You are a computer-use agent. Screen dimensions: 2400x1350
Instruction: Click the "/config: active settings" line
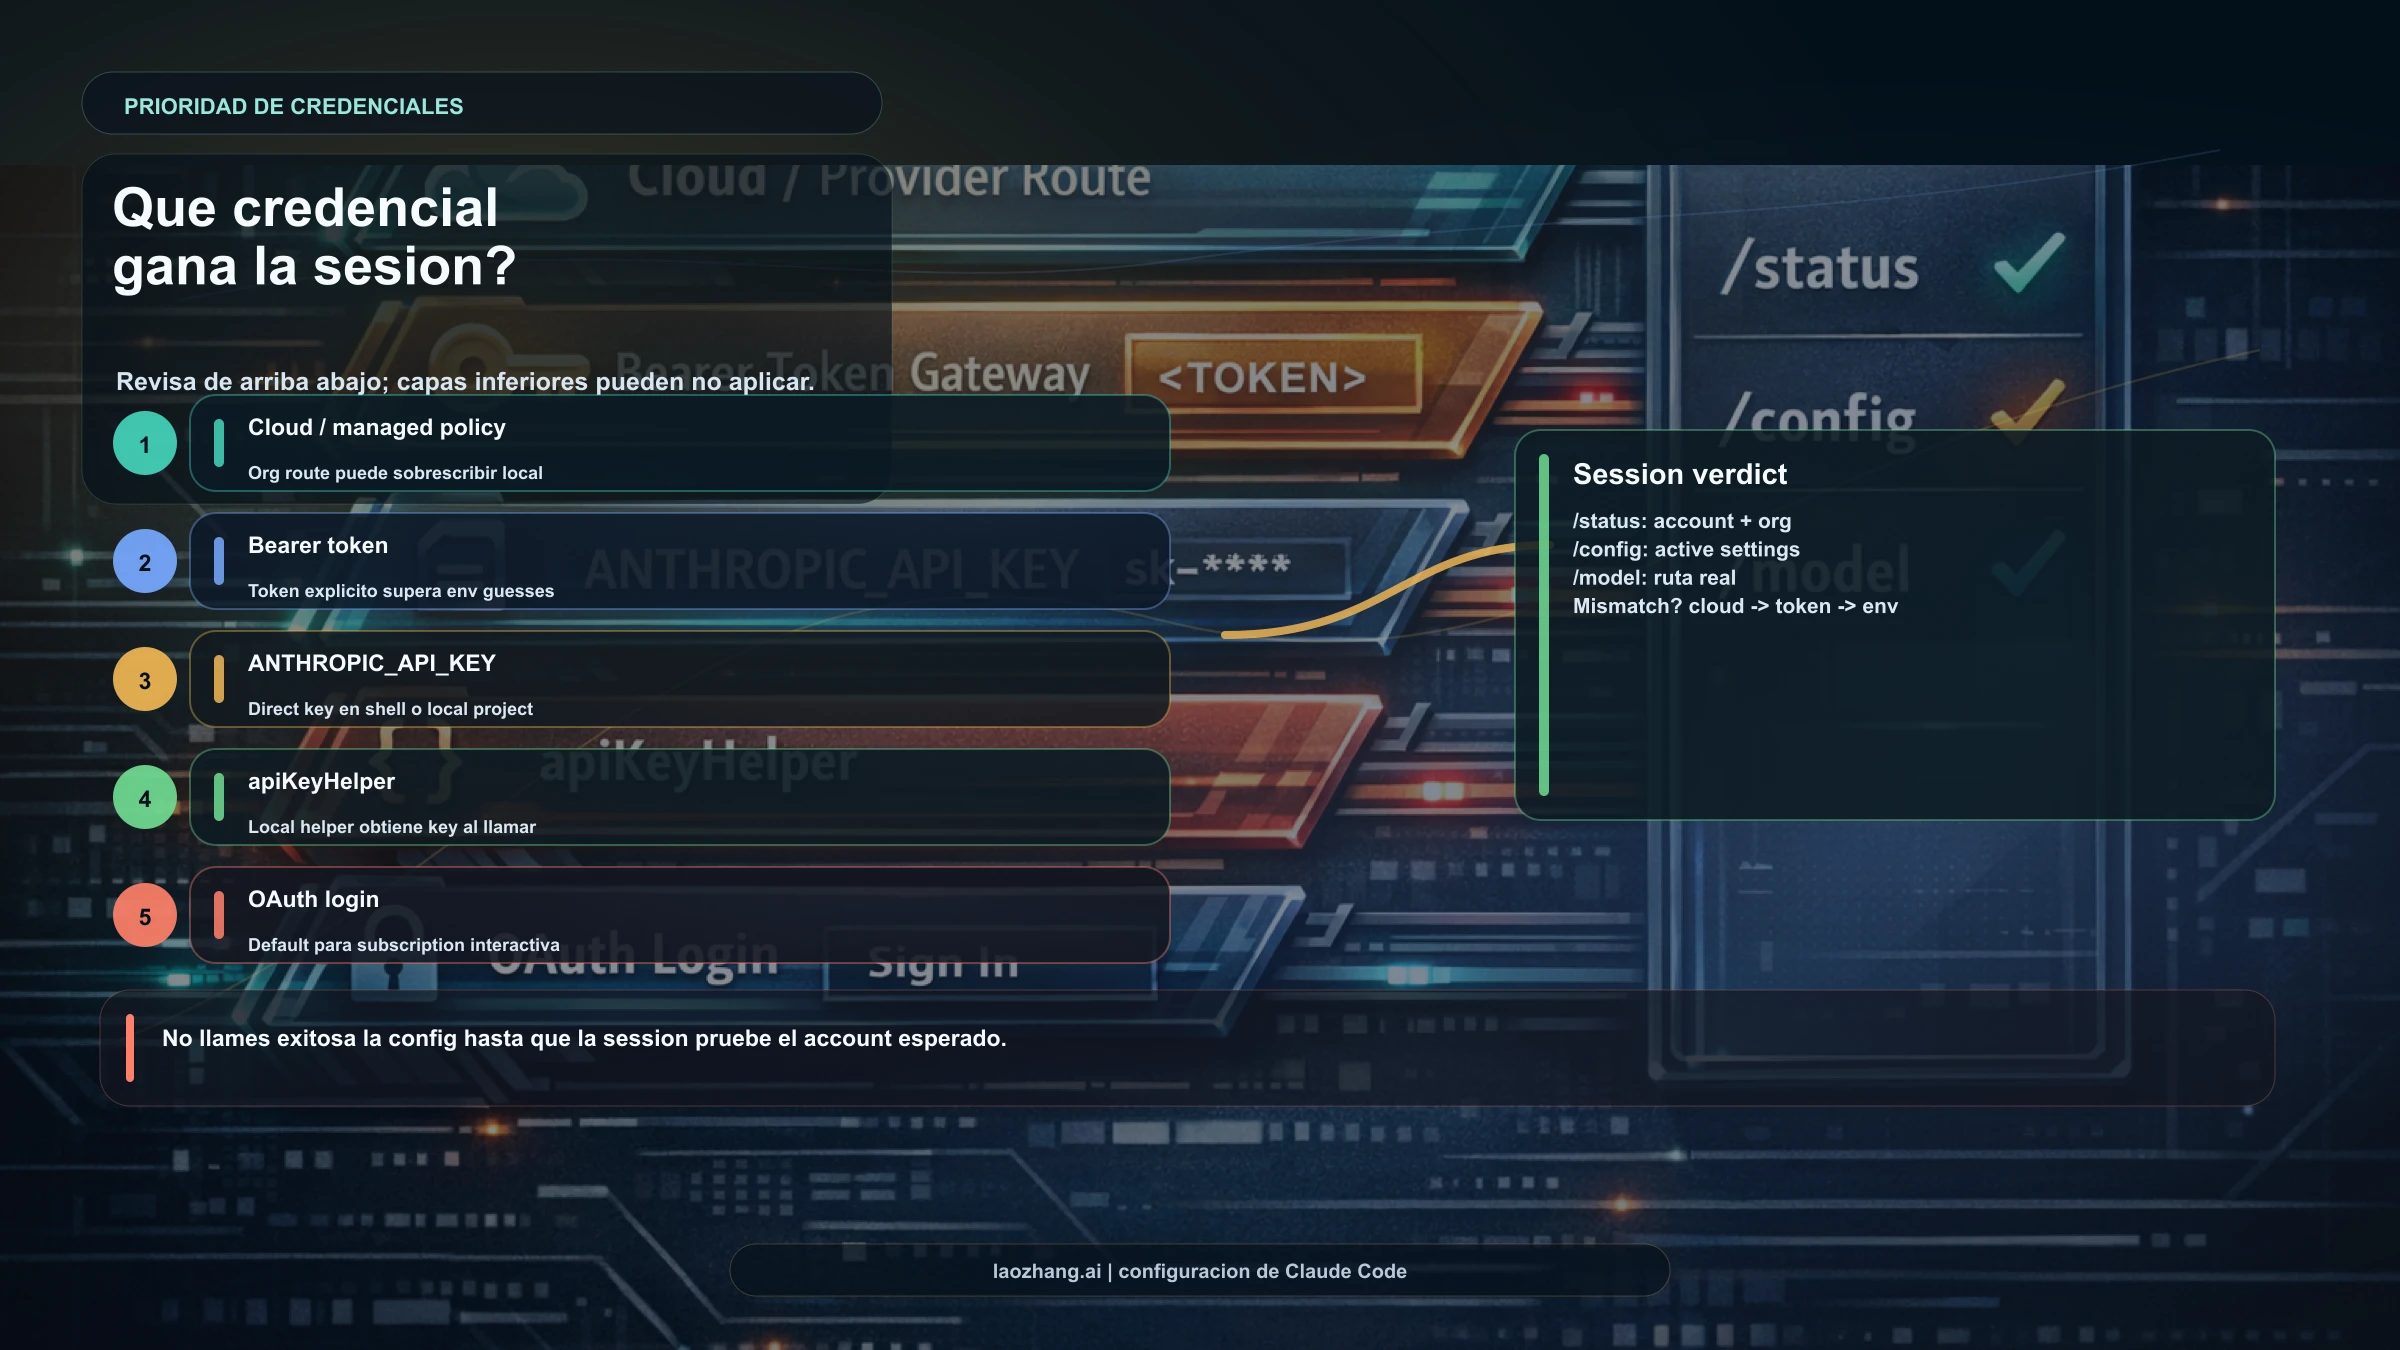point(1686,549)
